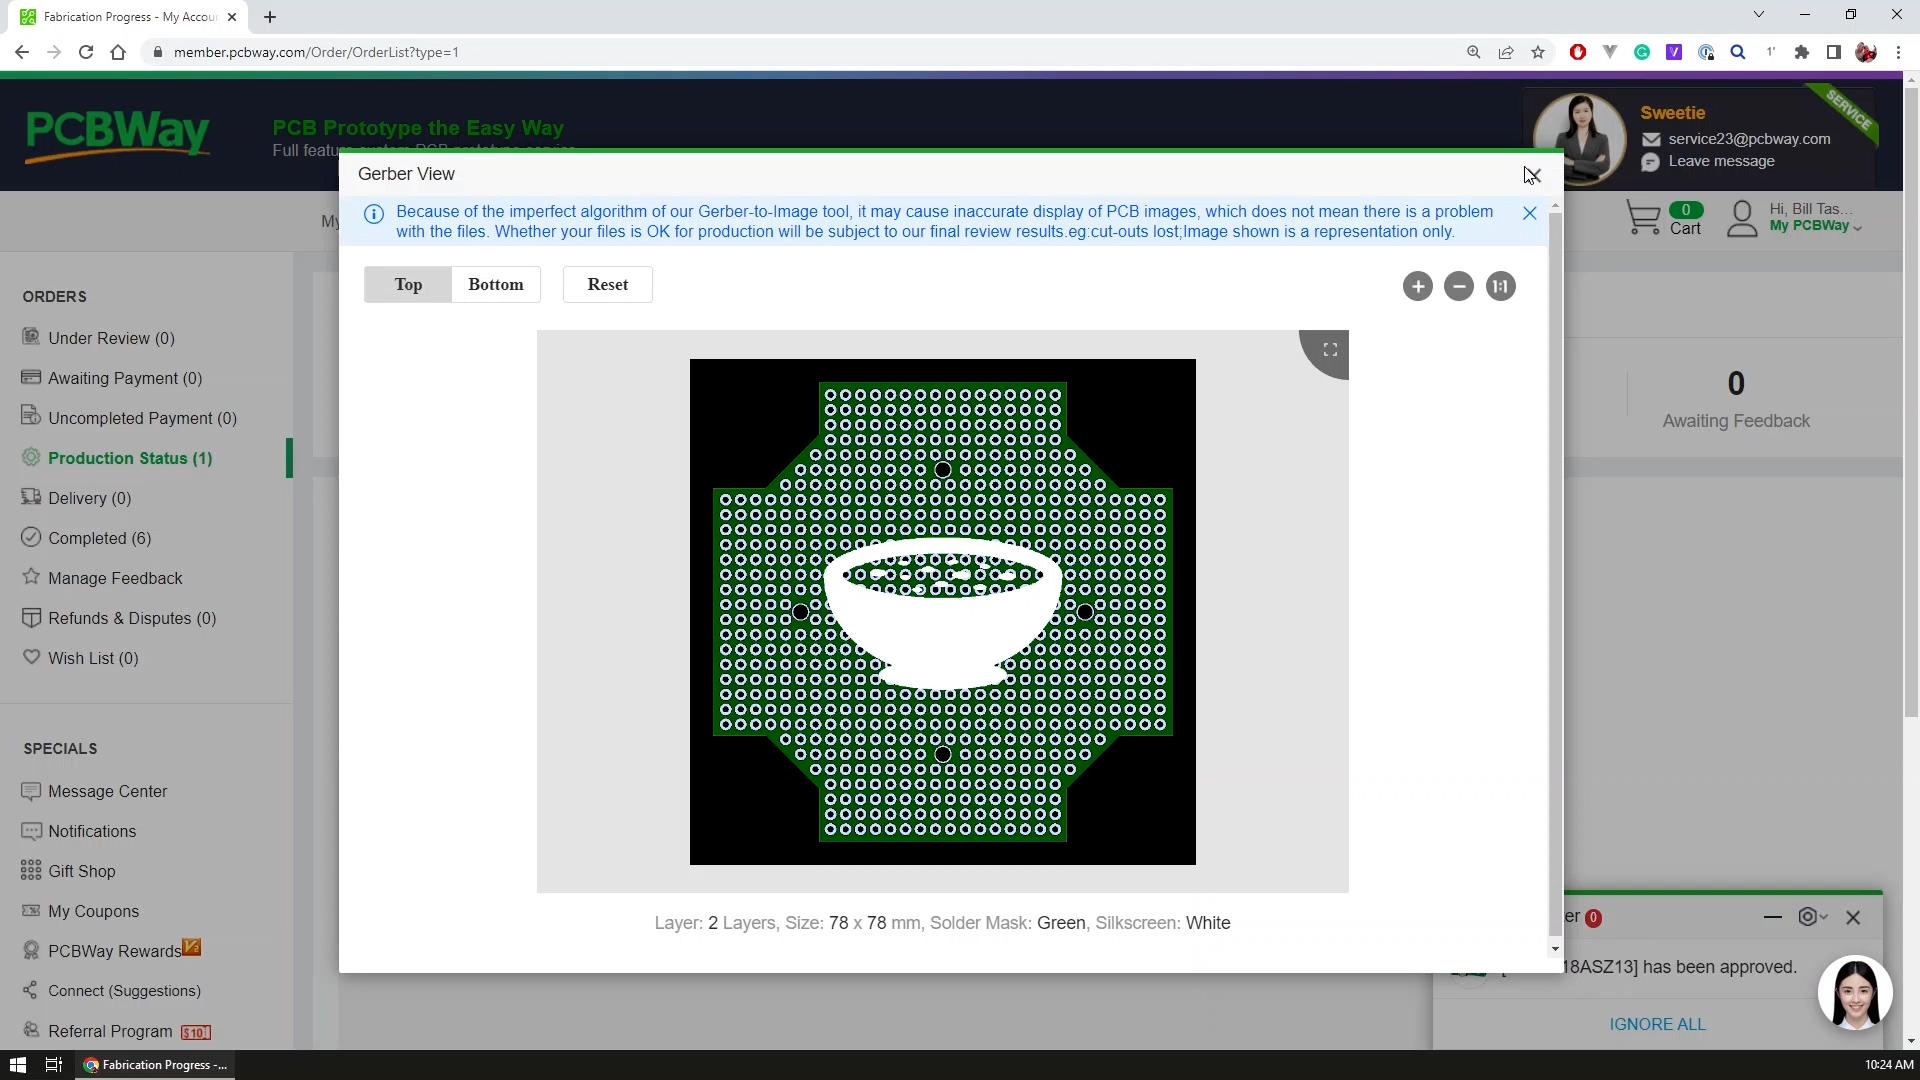Click the fullscreen expand icon
The height and width of the screenshot is (1080, 1920).
pyautogui.click(x=1329, y=351)
